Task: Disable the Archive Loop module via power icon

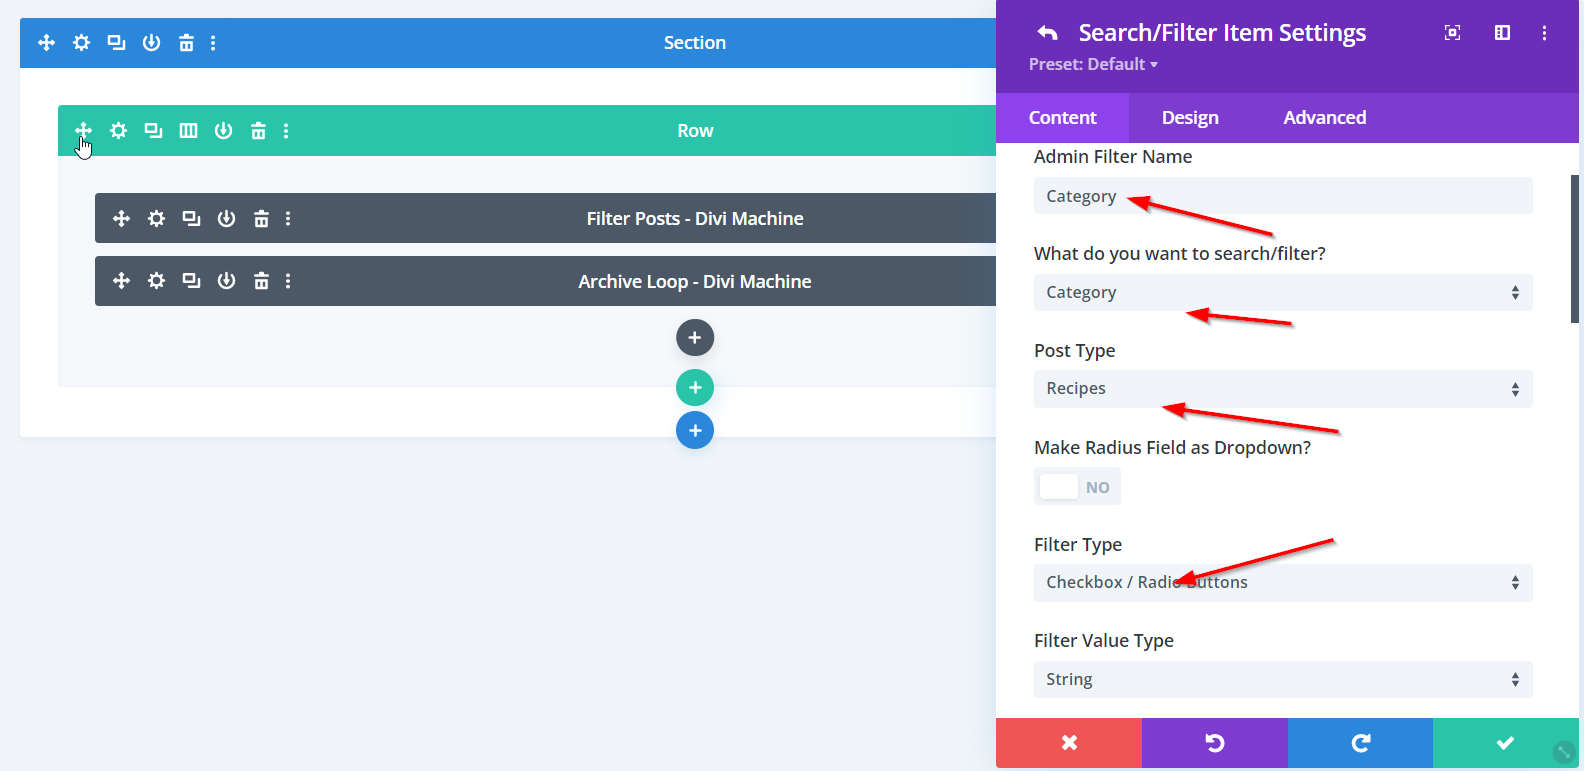Action: pos(226,281)
